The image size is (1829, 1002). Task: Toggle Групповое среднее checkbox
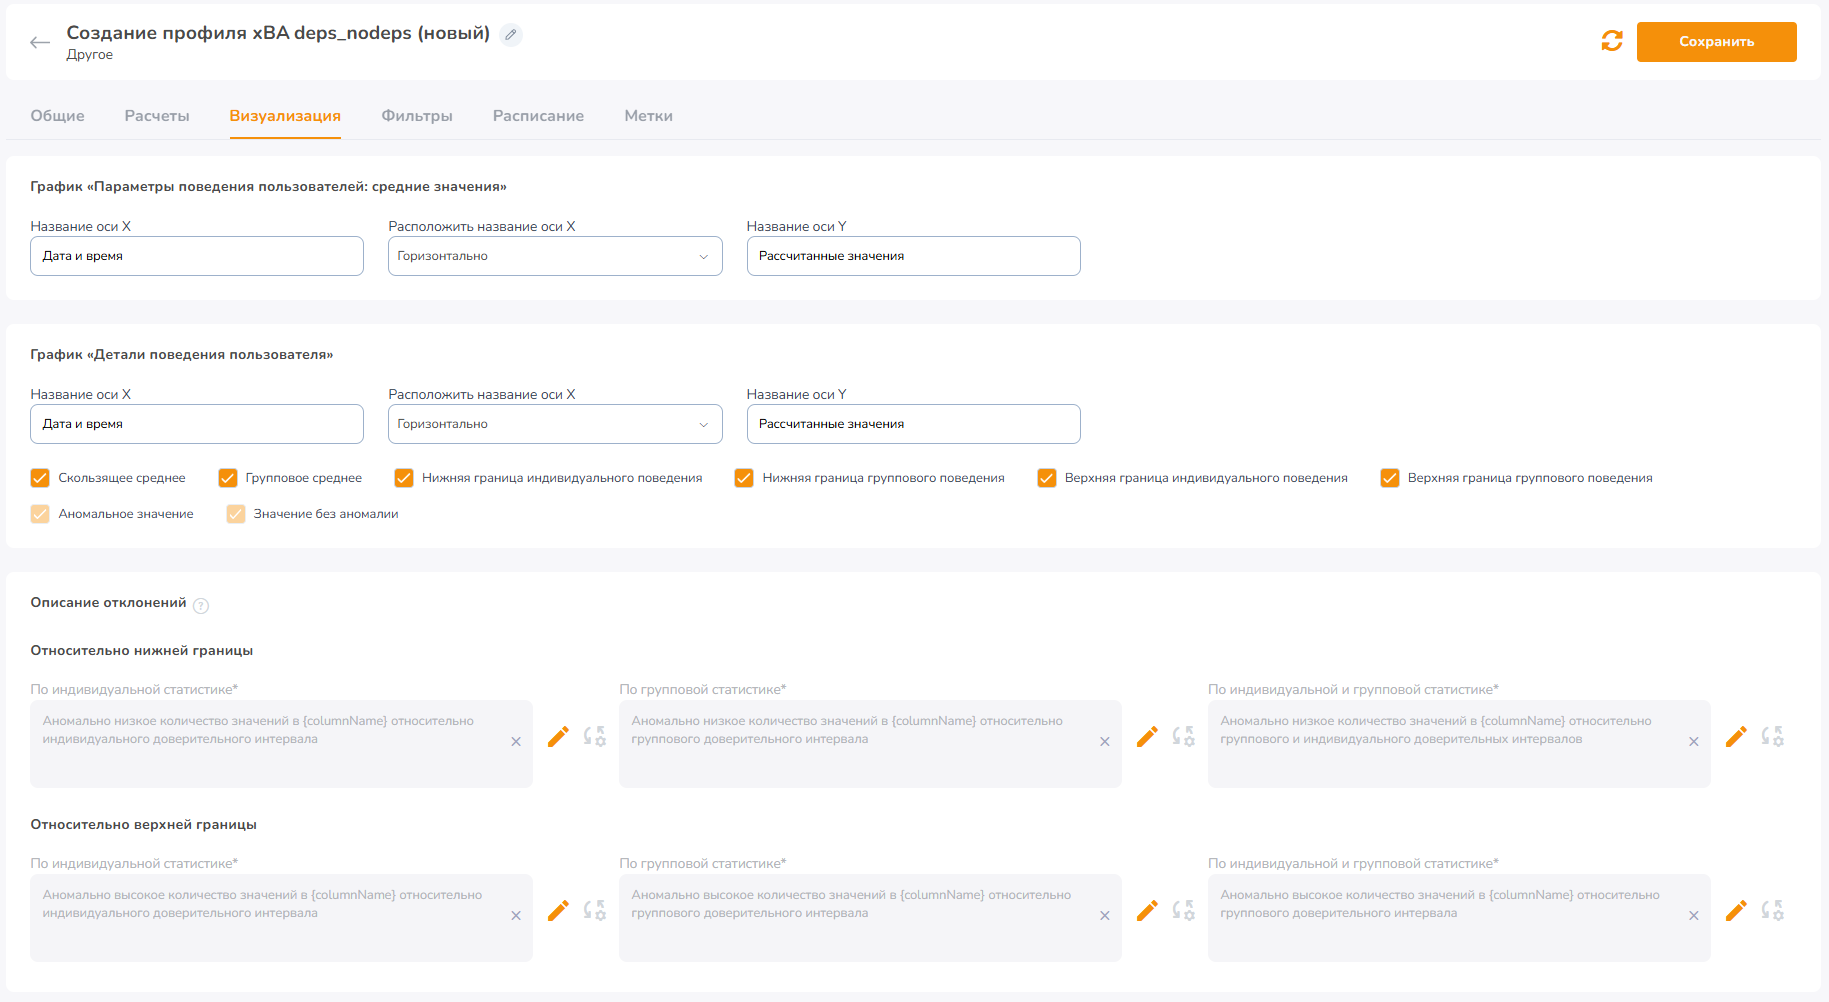point(227,478)
